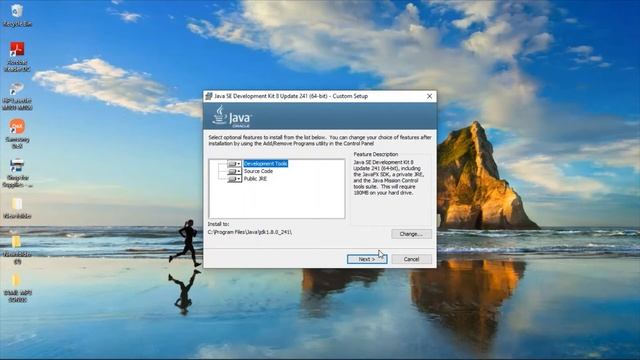Open the Source Code feature dropdown
Image resolution: width=640 pixels, height=360 pixels.
click(234, 171)
